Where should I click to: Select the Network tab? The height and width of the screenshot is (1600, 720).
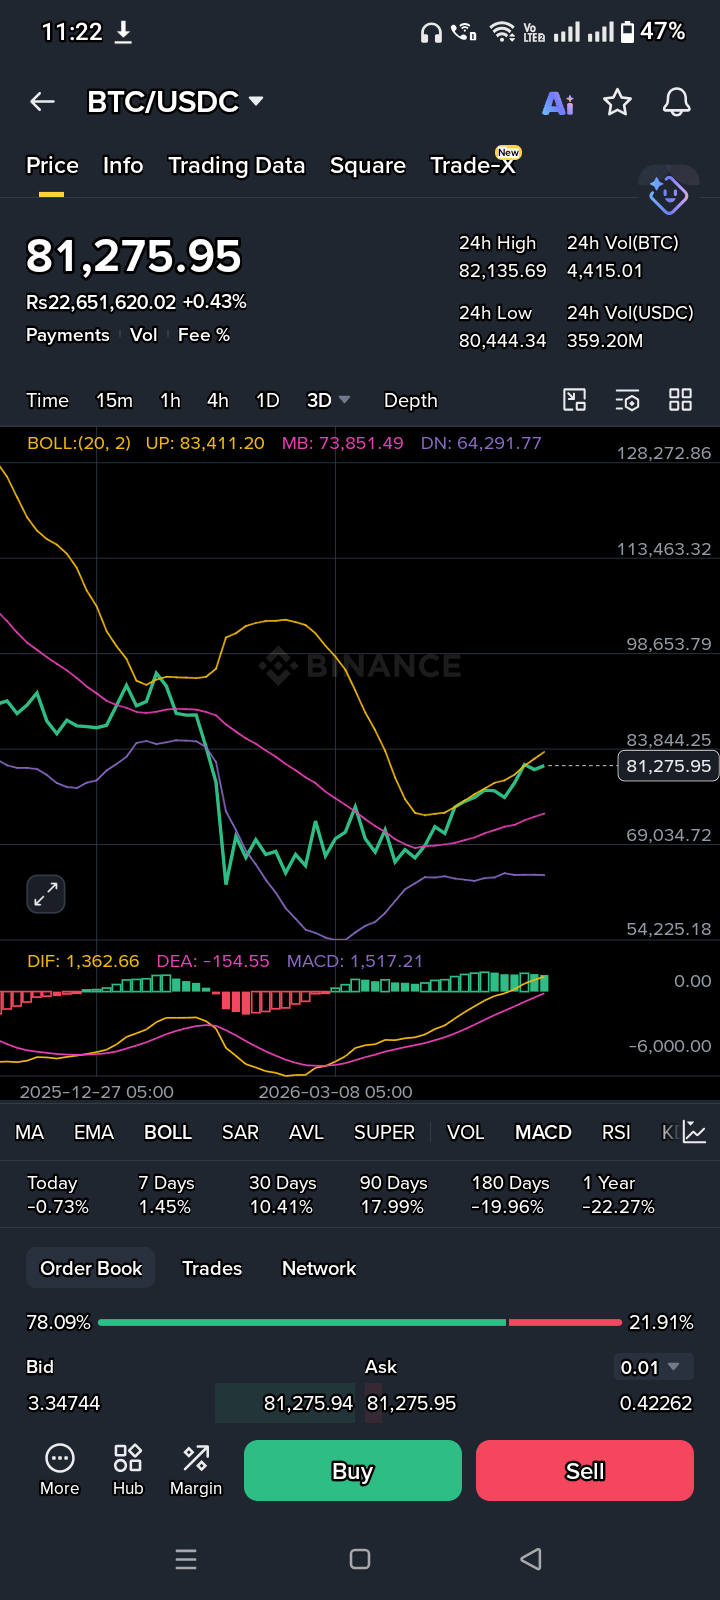click(319, 1268)
